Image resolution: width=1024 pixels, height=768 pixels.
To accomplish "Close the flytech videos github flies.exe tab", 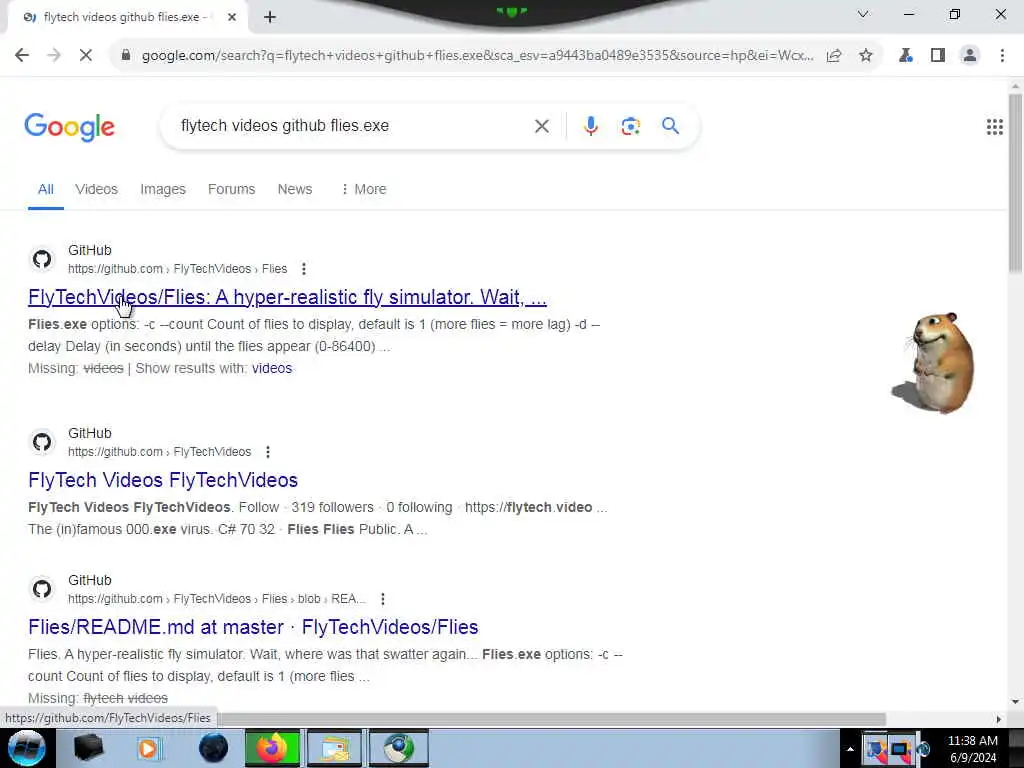I will click(x=232, y=17).
